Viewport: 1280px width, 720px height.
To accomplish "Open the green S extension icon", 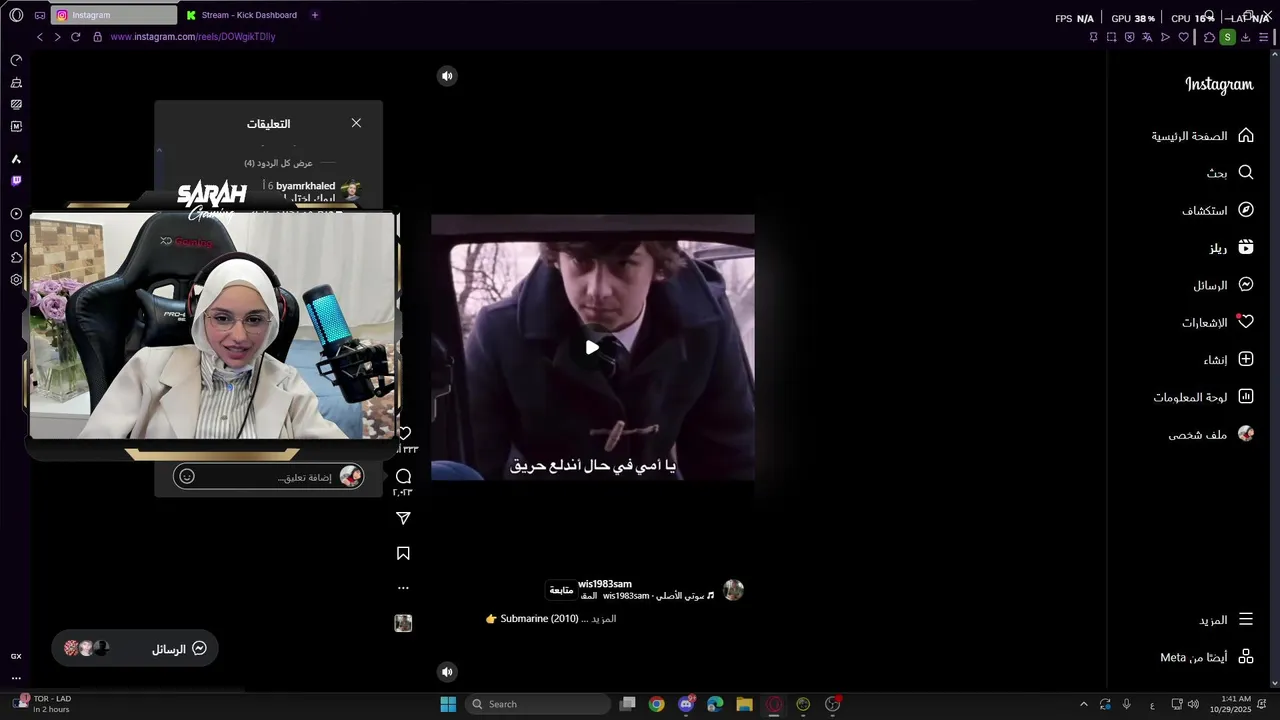I will tap(1228, 37).
